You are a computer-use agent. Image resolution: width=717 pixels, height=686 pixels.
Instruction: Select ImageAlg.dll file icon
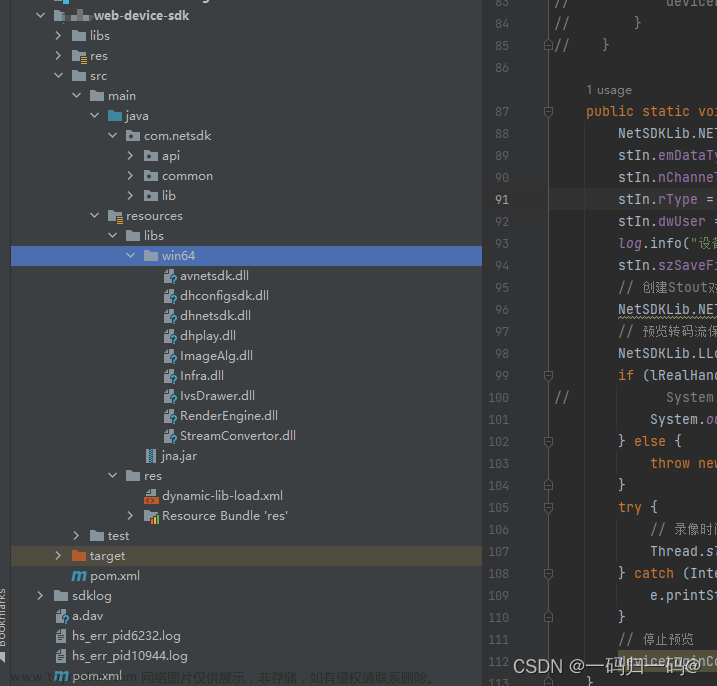tap(170, 356)
